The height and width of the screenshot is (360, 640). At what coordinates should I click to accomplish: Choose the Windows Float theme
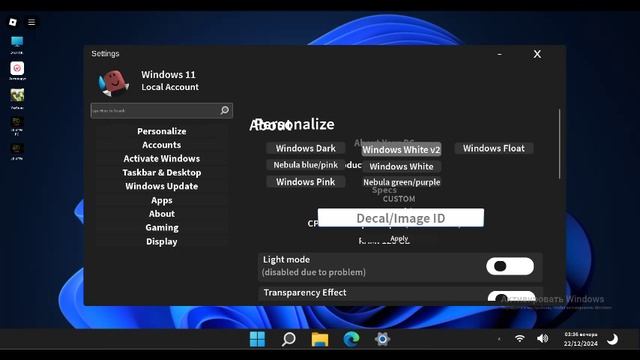coord(494,148)
